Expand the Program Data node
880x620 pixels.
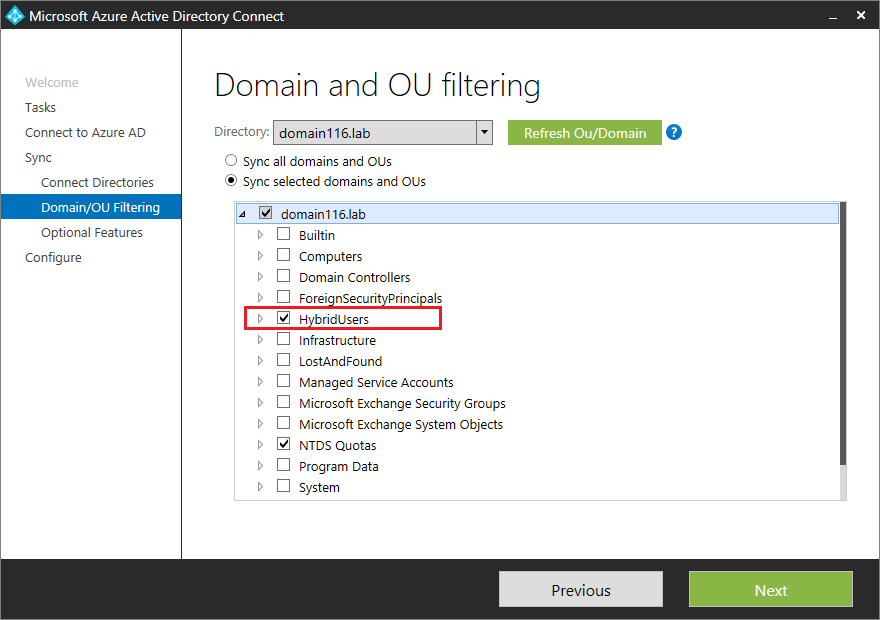pos(260,466)
